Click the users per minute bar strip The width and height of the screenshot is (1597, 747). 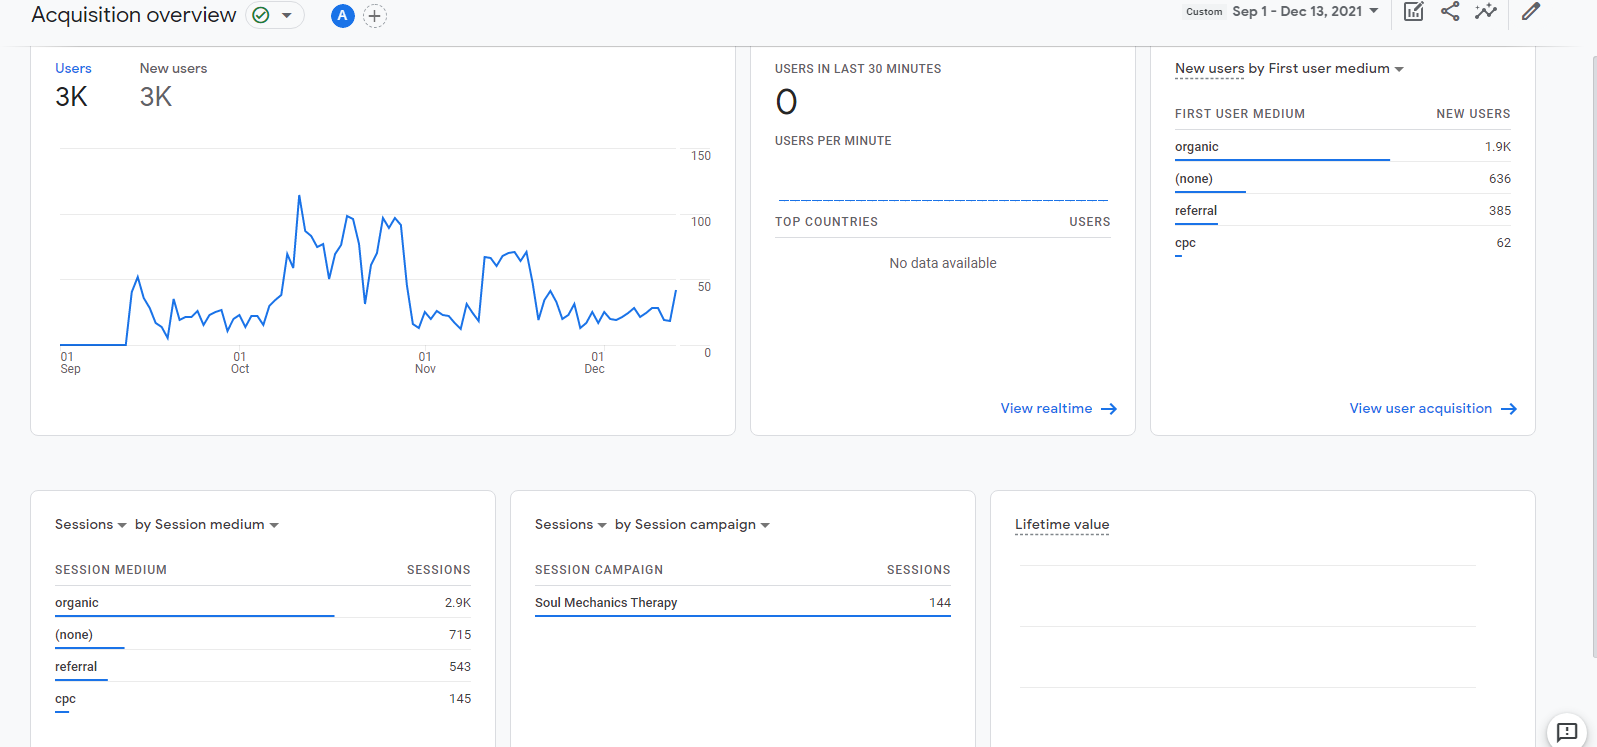tap(943, 200)
